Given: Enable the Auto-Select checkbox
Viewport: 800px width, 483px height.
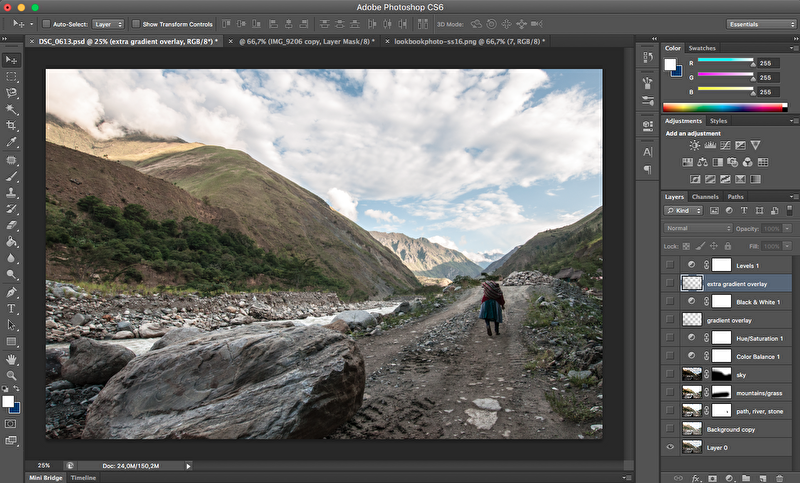Looking at the screenshot, I should coord(46,24).
